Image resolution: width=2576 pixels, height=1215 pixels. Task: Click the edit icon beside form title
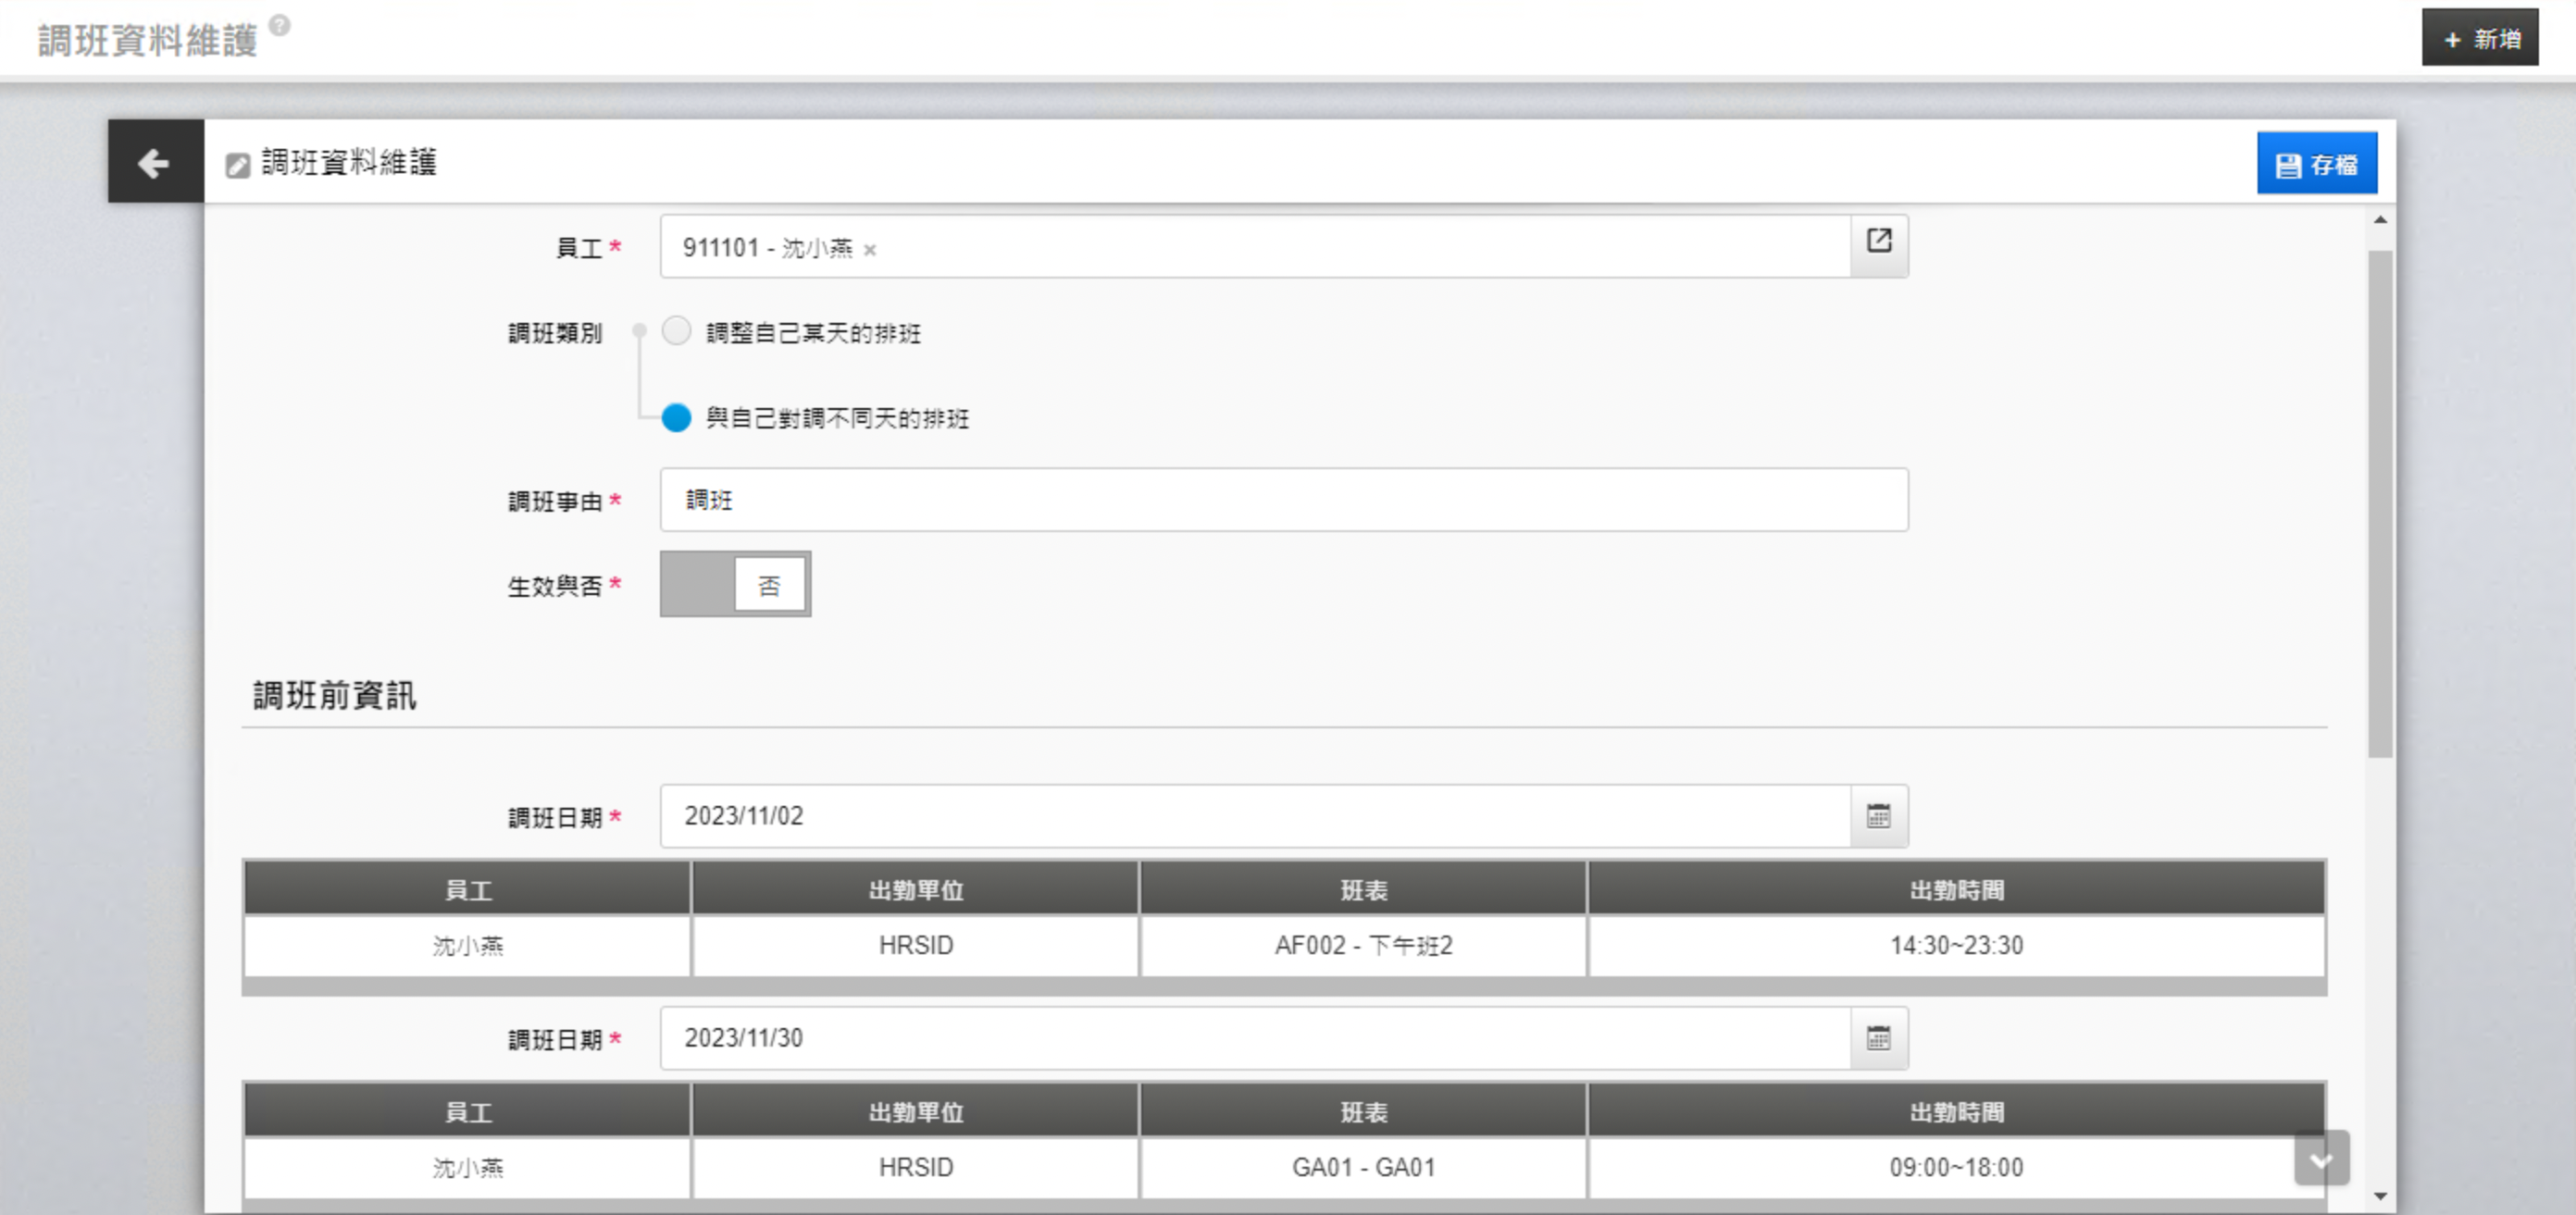tap(237, 165)
